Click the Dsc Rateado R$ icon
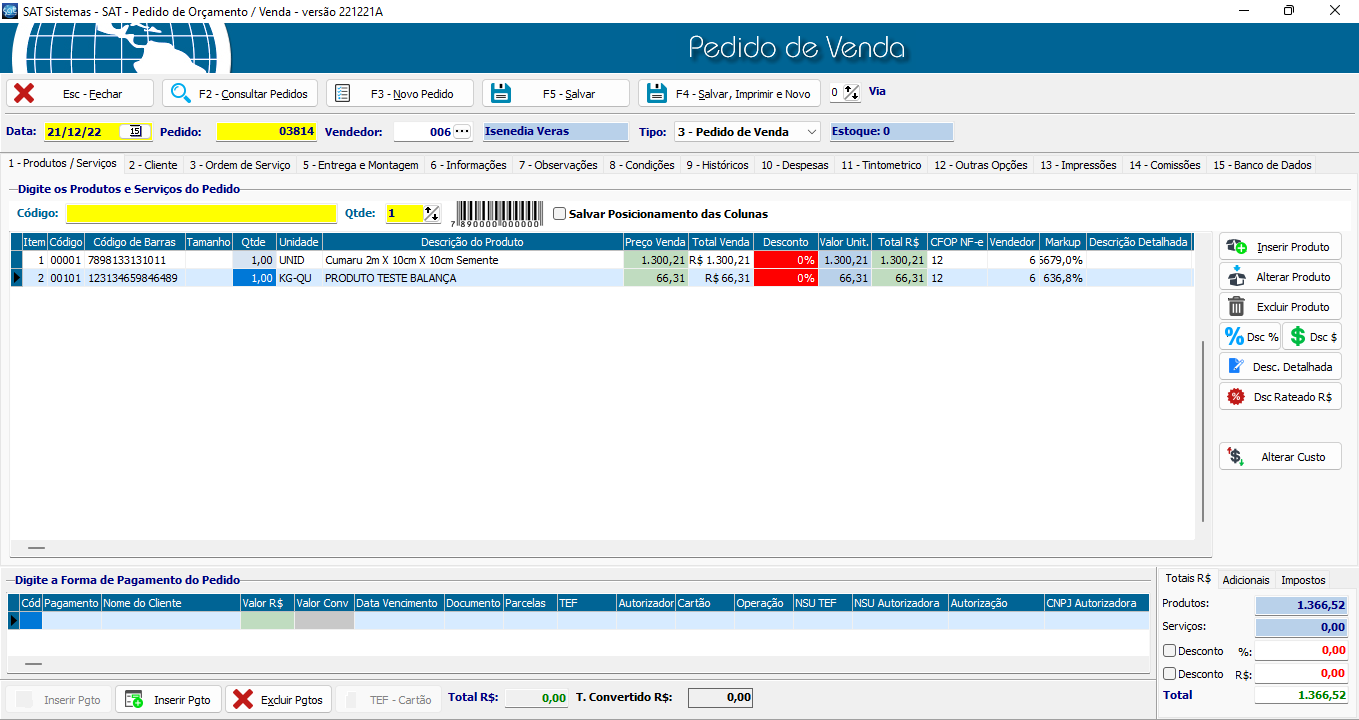The height and width of the screenshot is (720, 1359). 1237,397
